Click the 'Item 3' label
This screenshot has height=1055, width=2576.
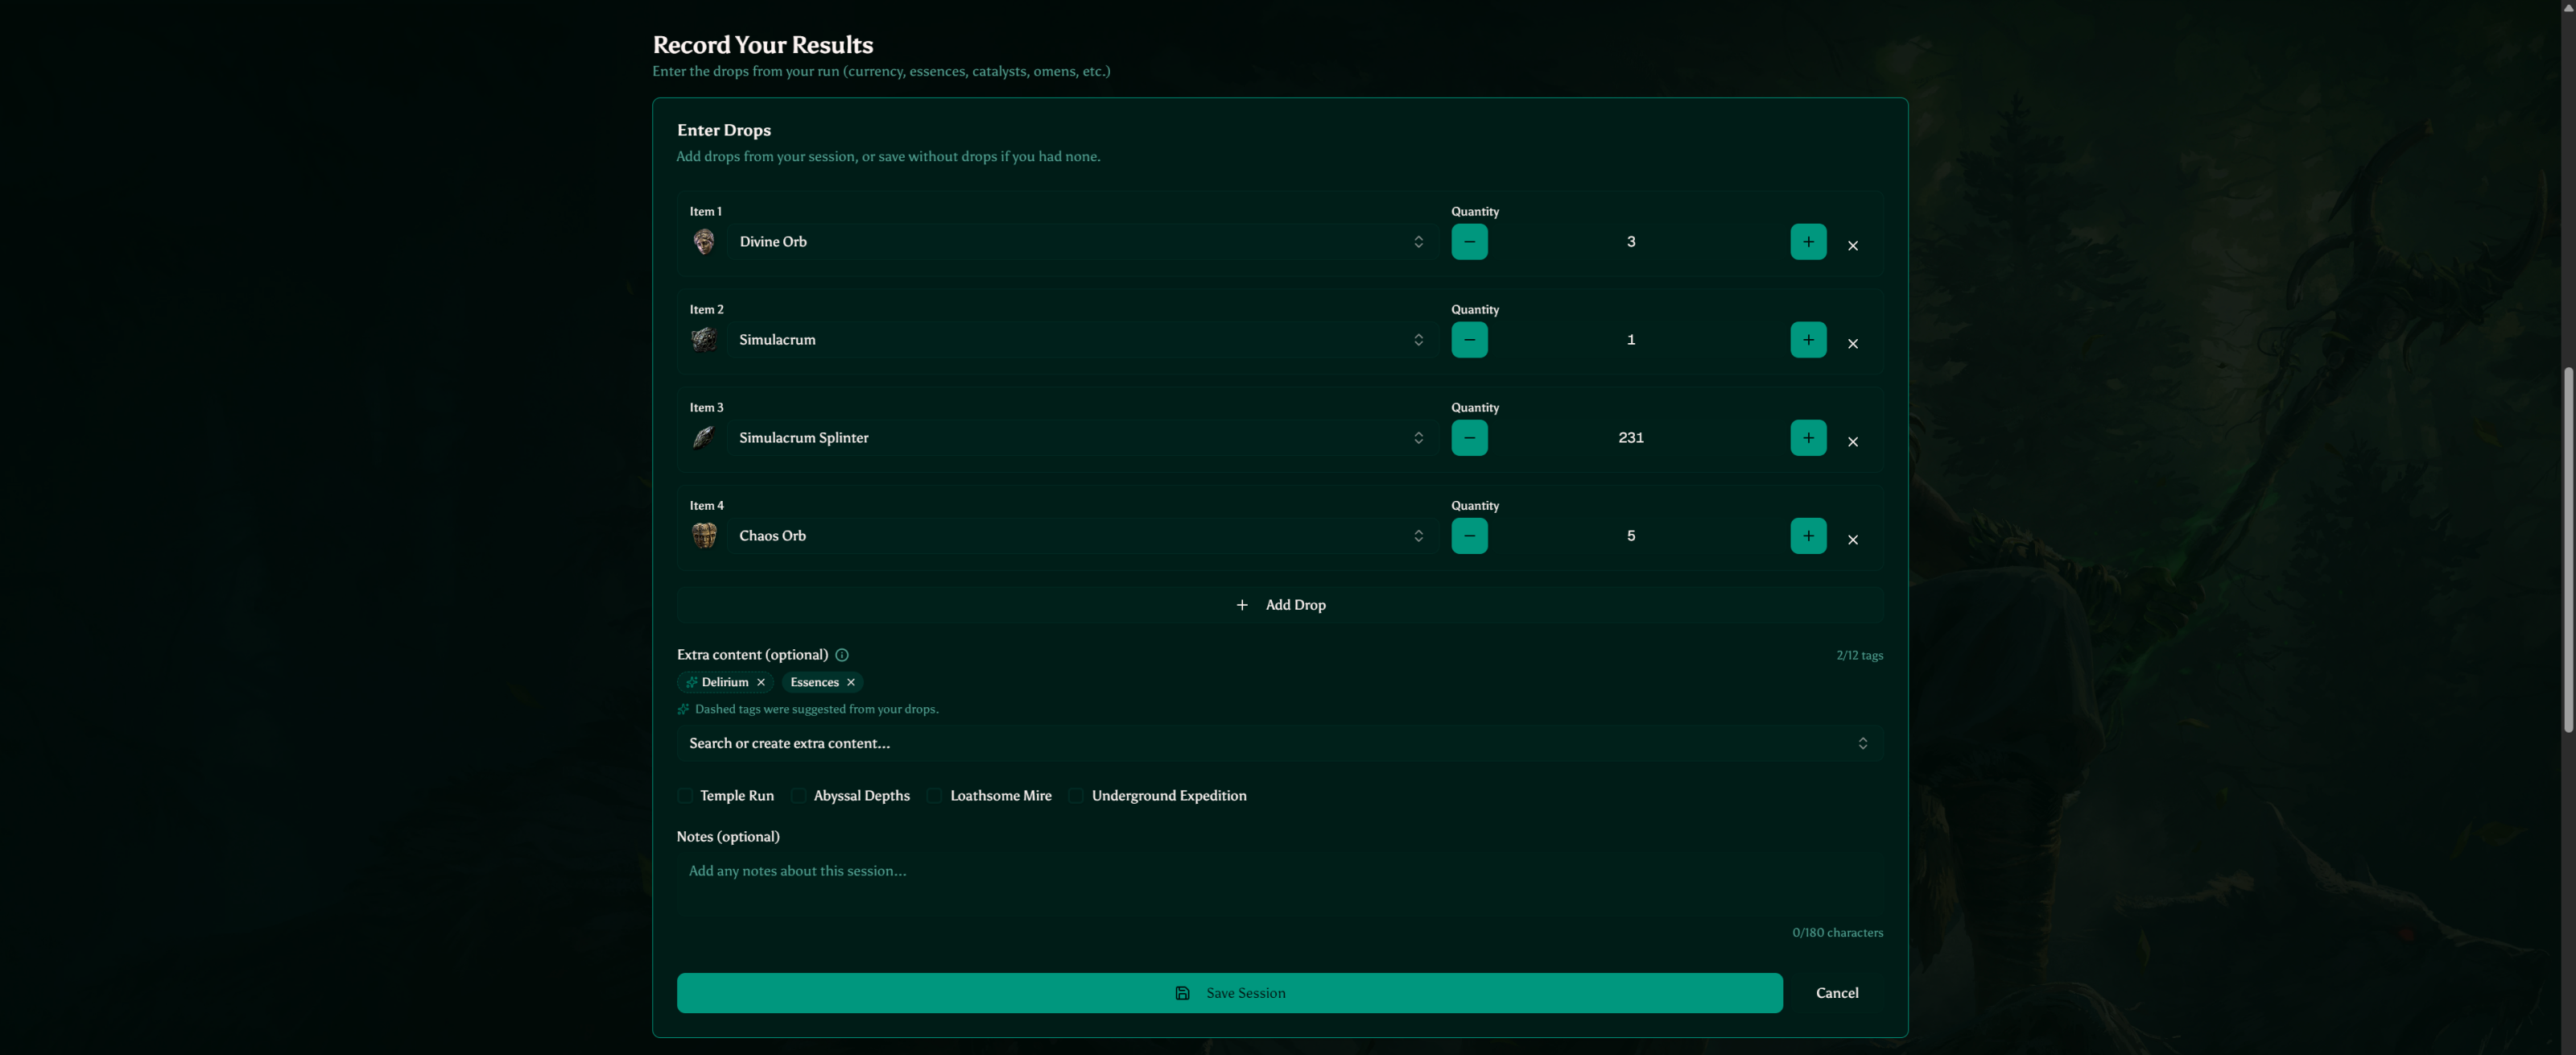(706, 408)
